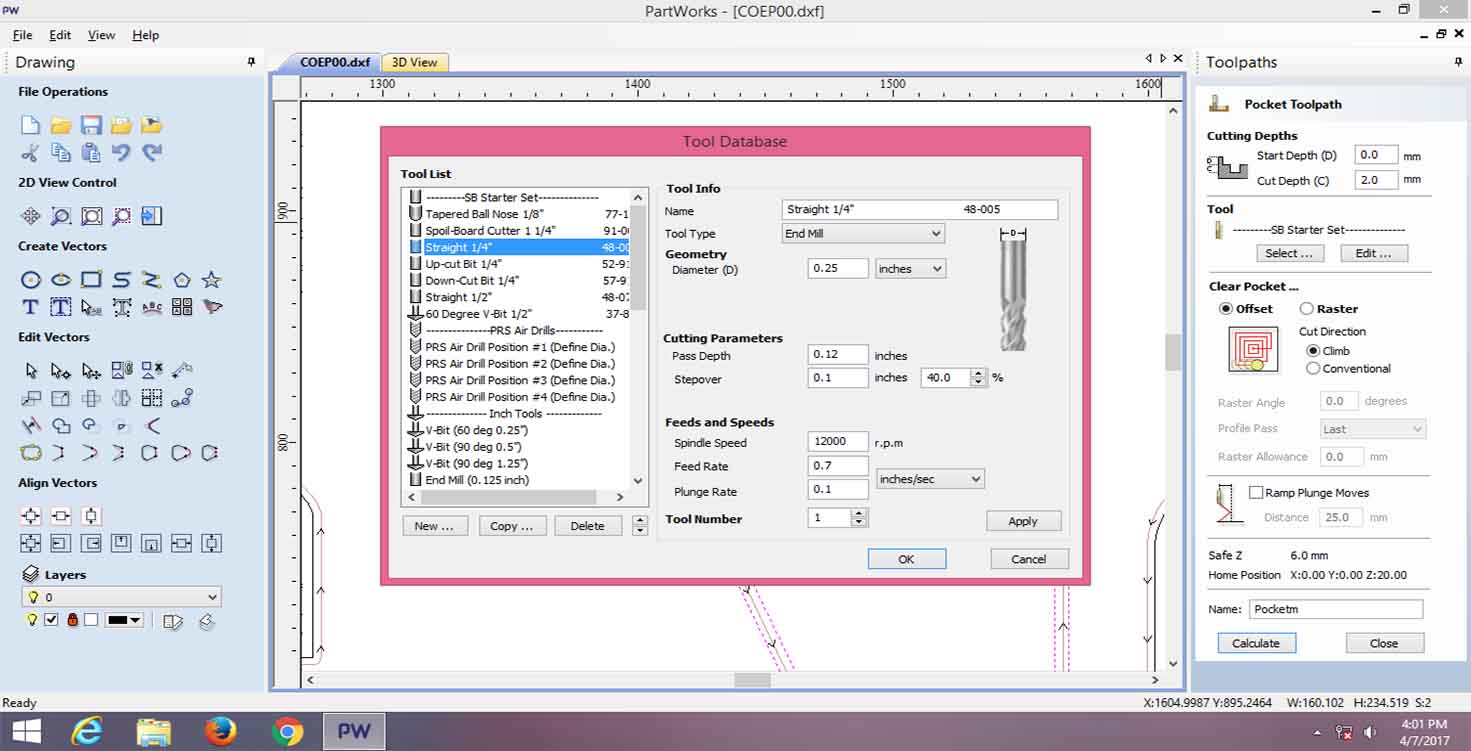This screenshot has width=1471, height=751.
Task: Click the Paste clipboard icon
Action: [91, 153]
